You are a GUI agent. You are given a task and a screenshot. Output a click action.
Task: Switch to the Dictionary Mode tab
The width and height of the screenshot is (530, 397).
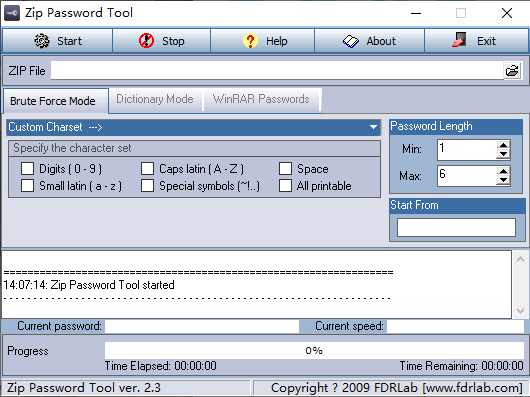click(x=155, y=99)
